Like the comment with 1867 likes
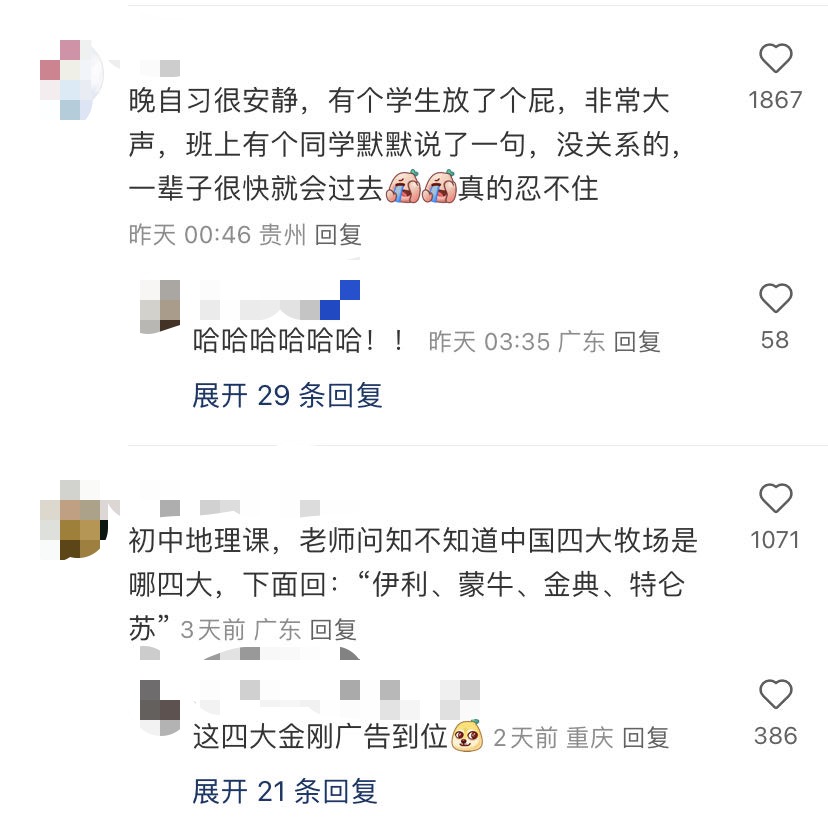The image size is (828, 835). click(775, 58)
